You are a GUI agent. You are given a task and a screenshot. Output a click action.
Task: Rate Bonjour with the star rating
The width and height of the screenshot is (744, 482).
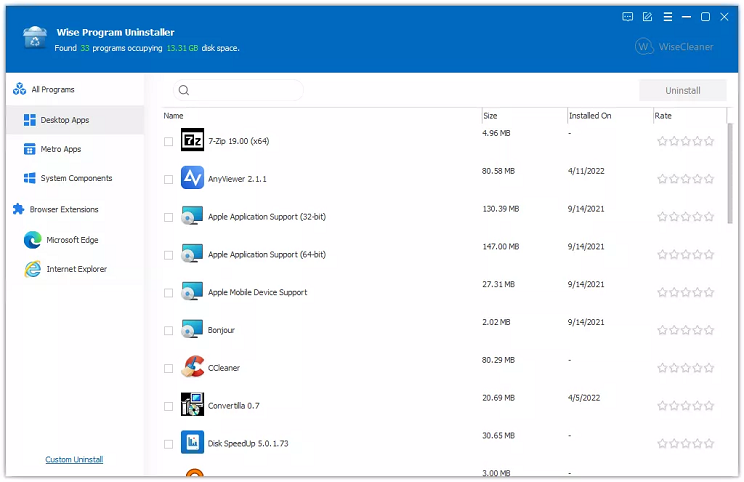tap(686, 330)
